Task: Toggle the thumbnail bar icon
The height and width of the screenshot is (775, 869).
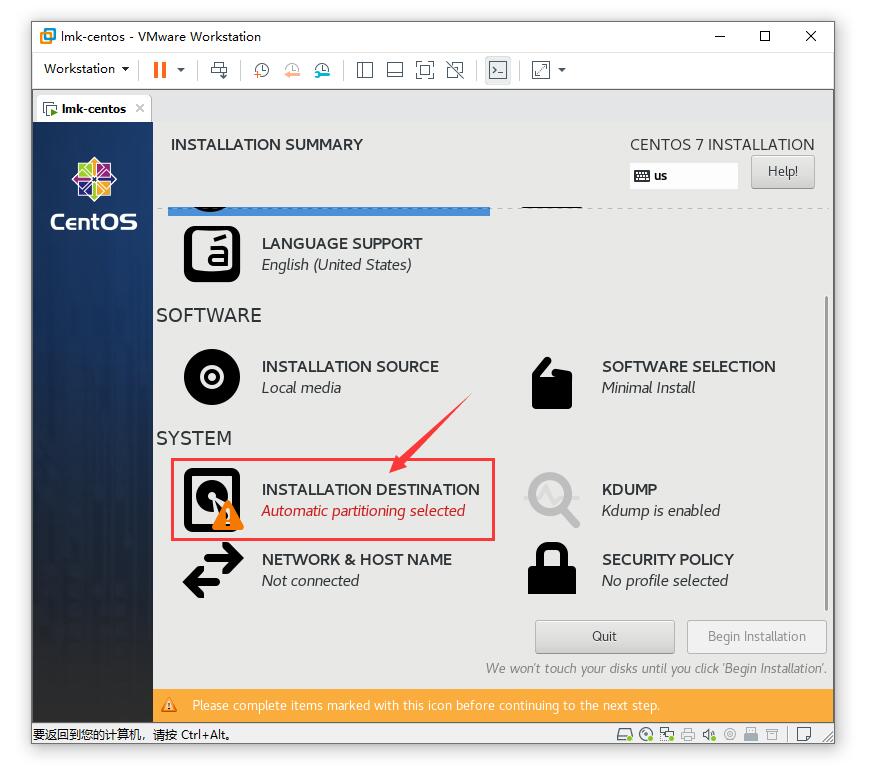Action: (x=395, y=70)
